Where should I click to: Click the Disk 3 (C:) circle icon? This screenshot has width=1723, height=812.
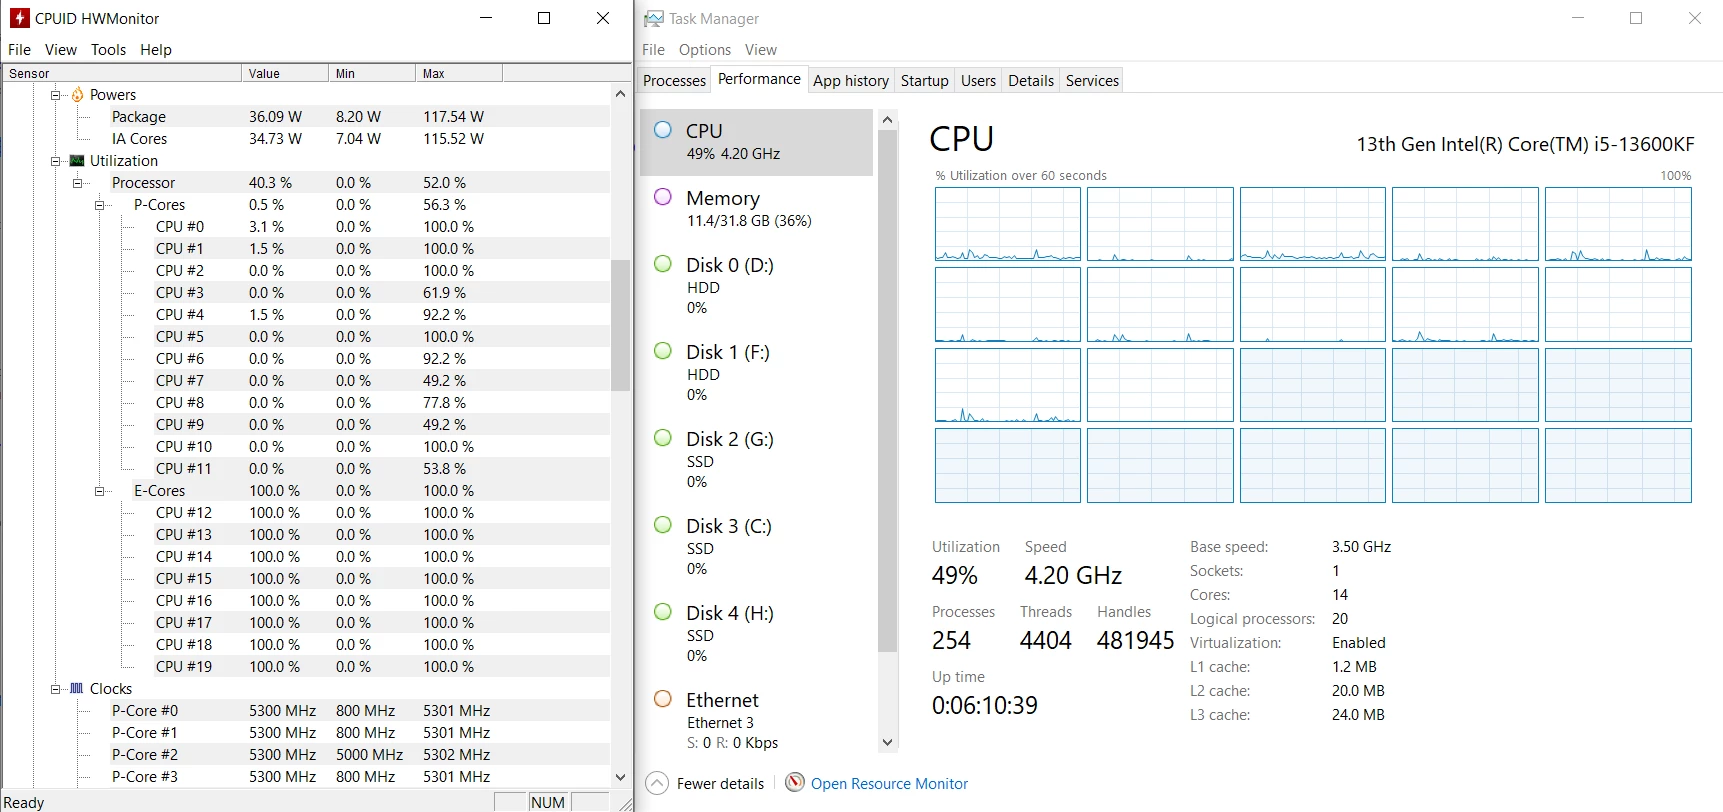point(663,524)
